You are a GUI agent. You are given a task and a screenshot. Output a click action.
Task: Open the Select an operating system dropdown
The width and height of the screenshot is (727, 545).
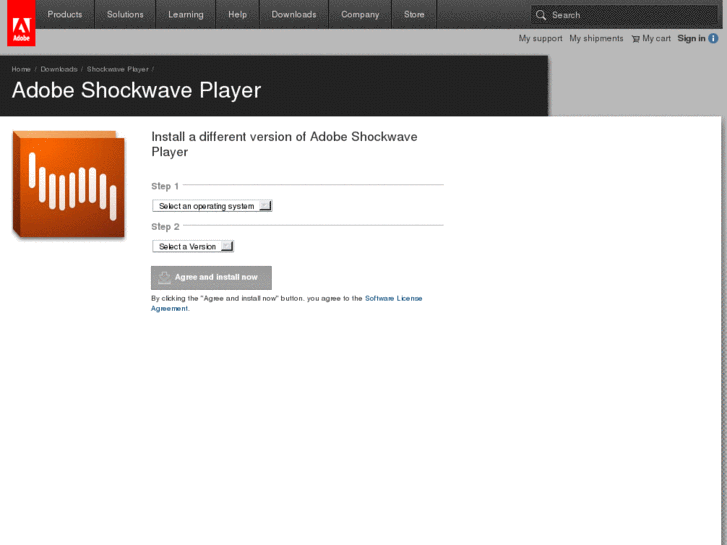(x=212, y=206)
